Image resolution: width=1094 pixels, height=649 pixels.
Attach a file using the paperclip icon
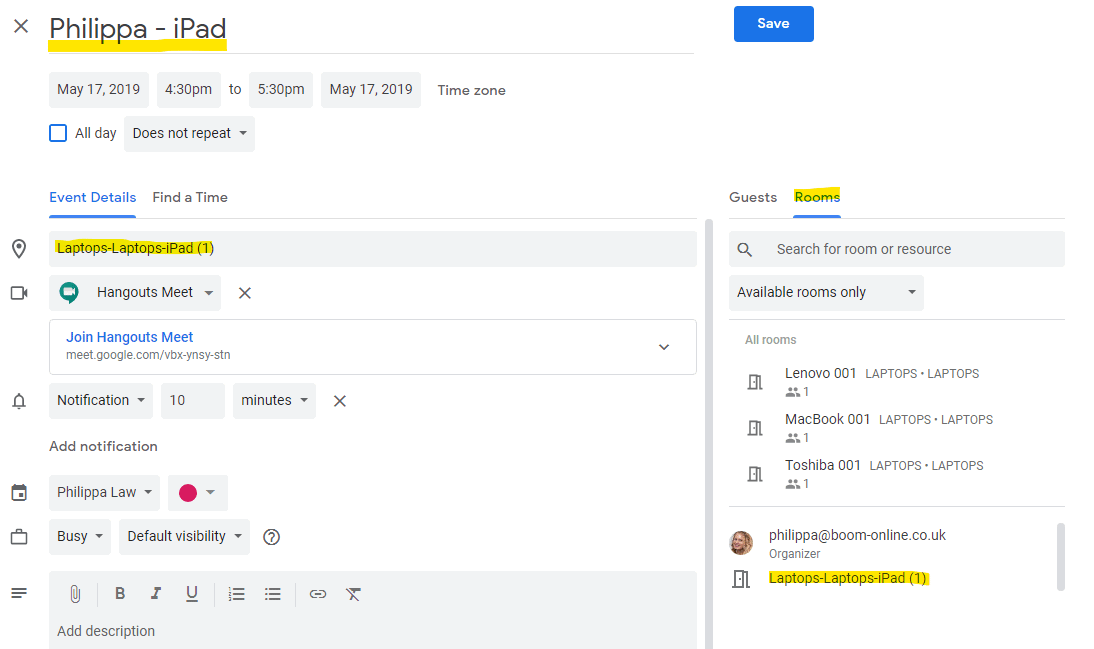tap(75, 593)
